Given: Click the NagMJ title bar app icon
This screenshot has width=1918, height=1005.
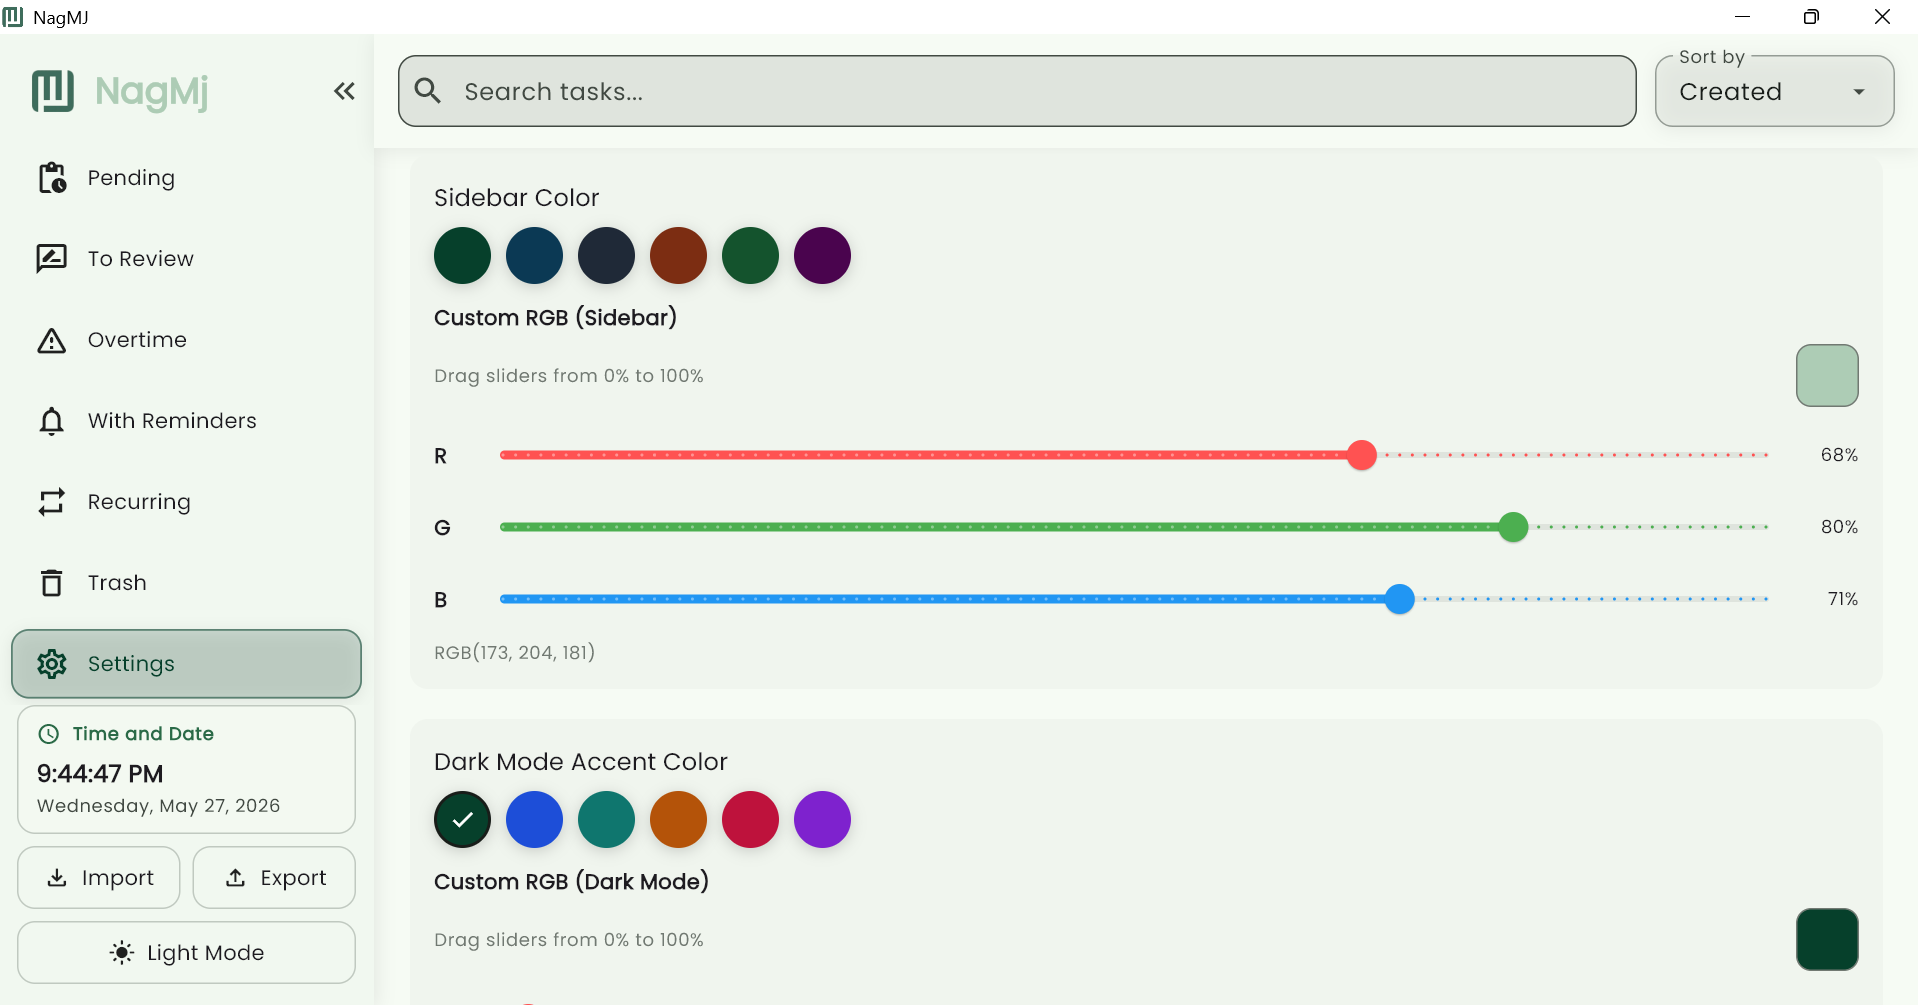Looking at the screenshot, I should tap(13, 17).
